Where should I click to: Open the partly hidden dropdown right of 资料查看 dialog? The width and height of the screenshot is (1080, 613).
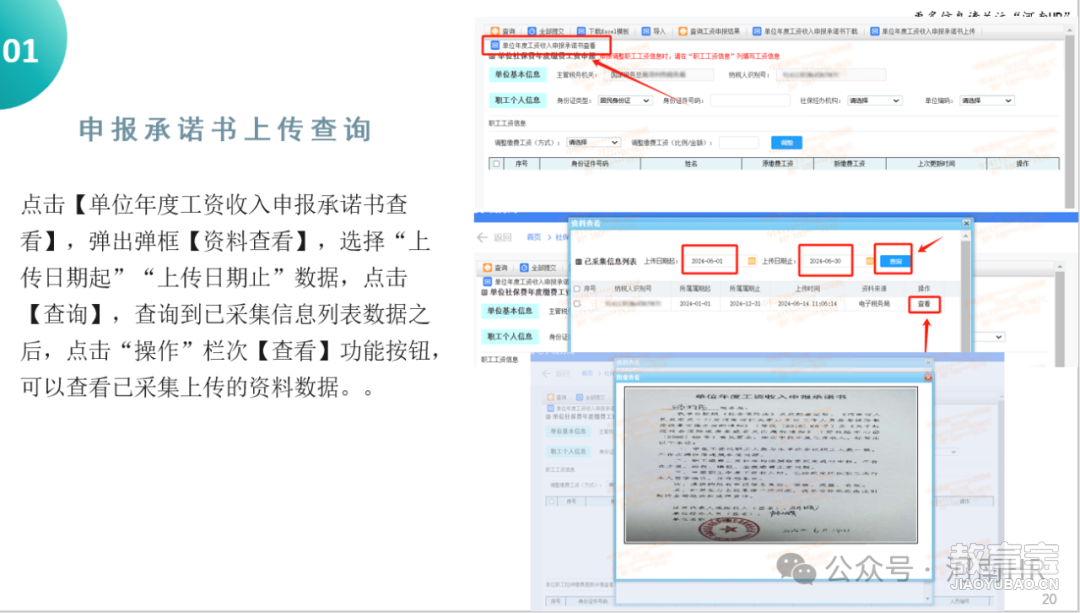coord(988,337)
